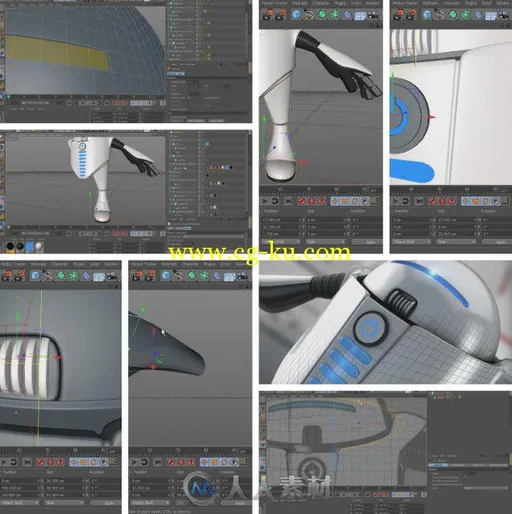Click the Cube primitive icon in robot leg view
Viewport: 512px width, 514px height.
(x=296, y=14)
